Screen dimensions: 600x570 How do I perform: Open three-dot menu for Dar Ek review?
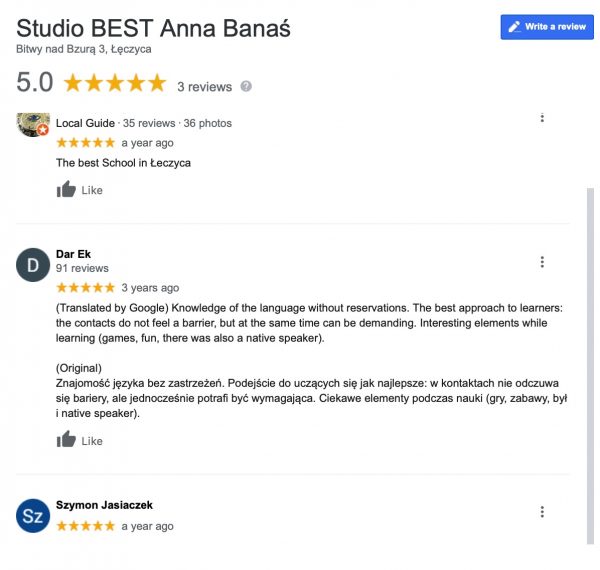coord(542,262)
